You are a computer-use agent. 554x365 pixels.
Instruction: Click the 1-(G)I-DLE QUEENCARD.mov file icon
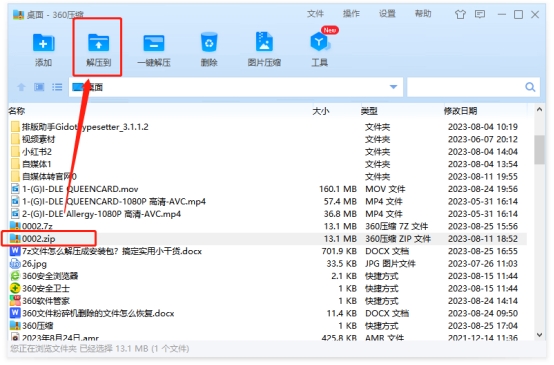click(15, 189)
